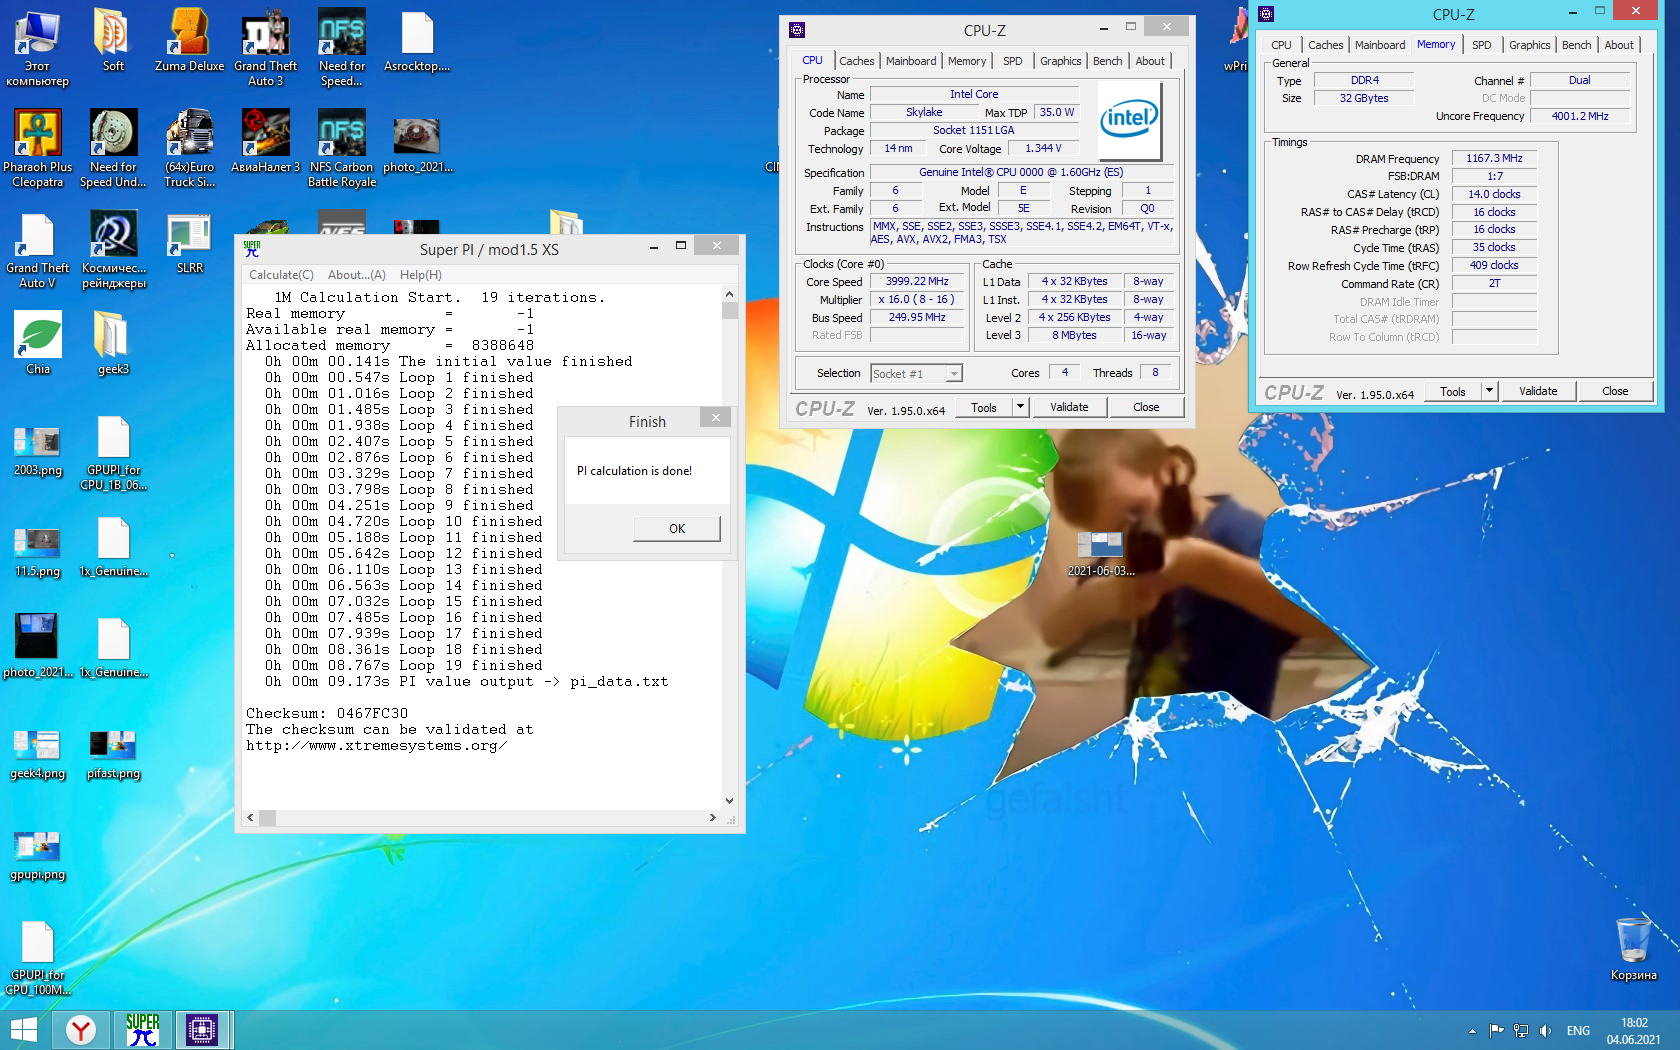
Task: Open the Soft folder icon on desktop
Action: [113, 42]
